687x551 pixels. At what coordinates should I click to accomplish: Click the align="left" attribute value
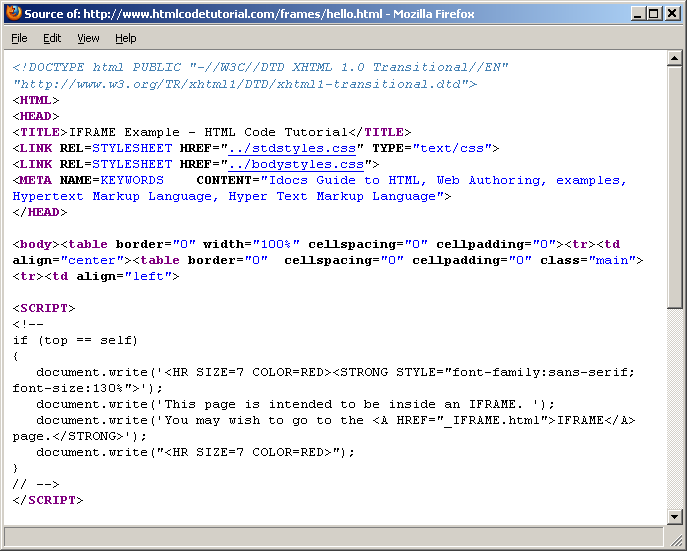(x=148, y=276)
